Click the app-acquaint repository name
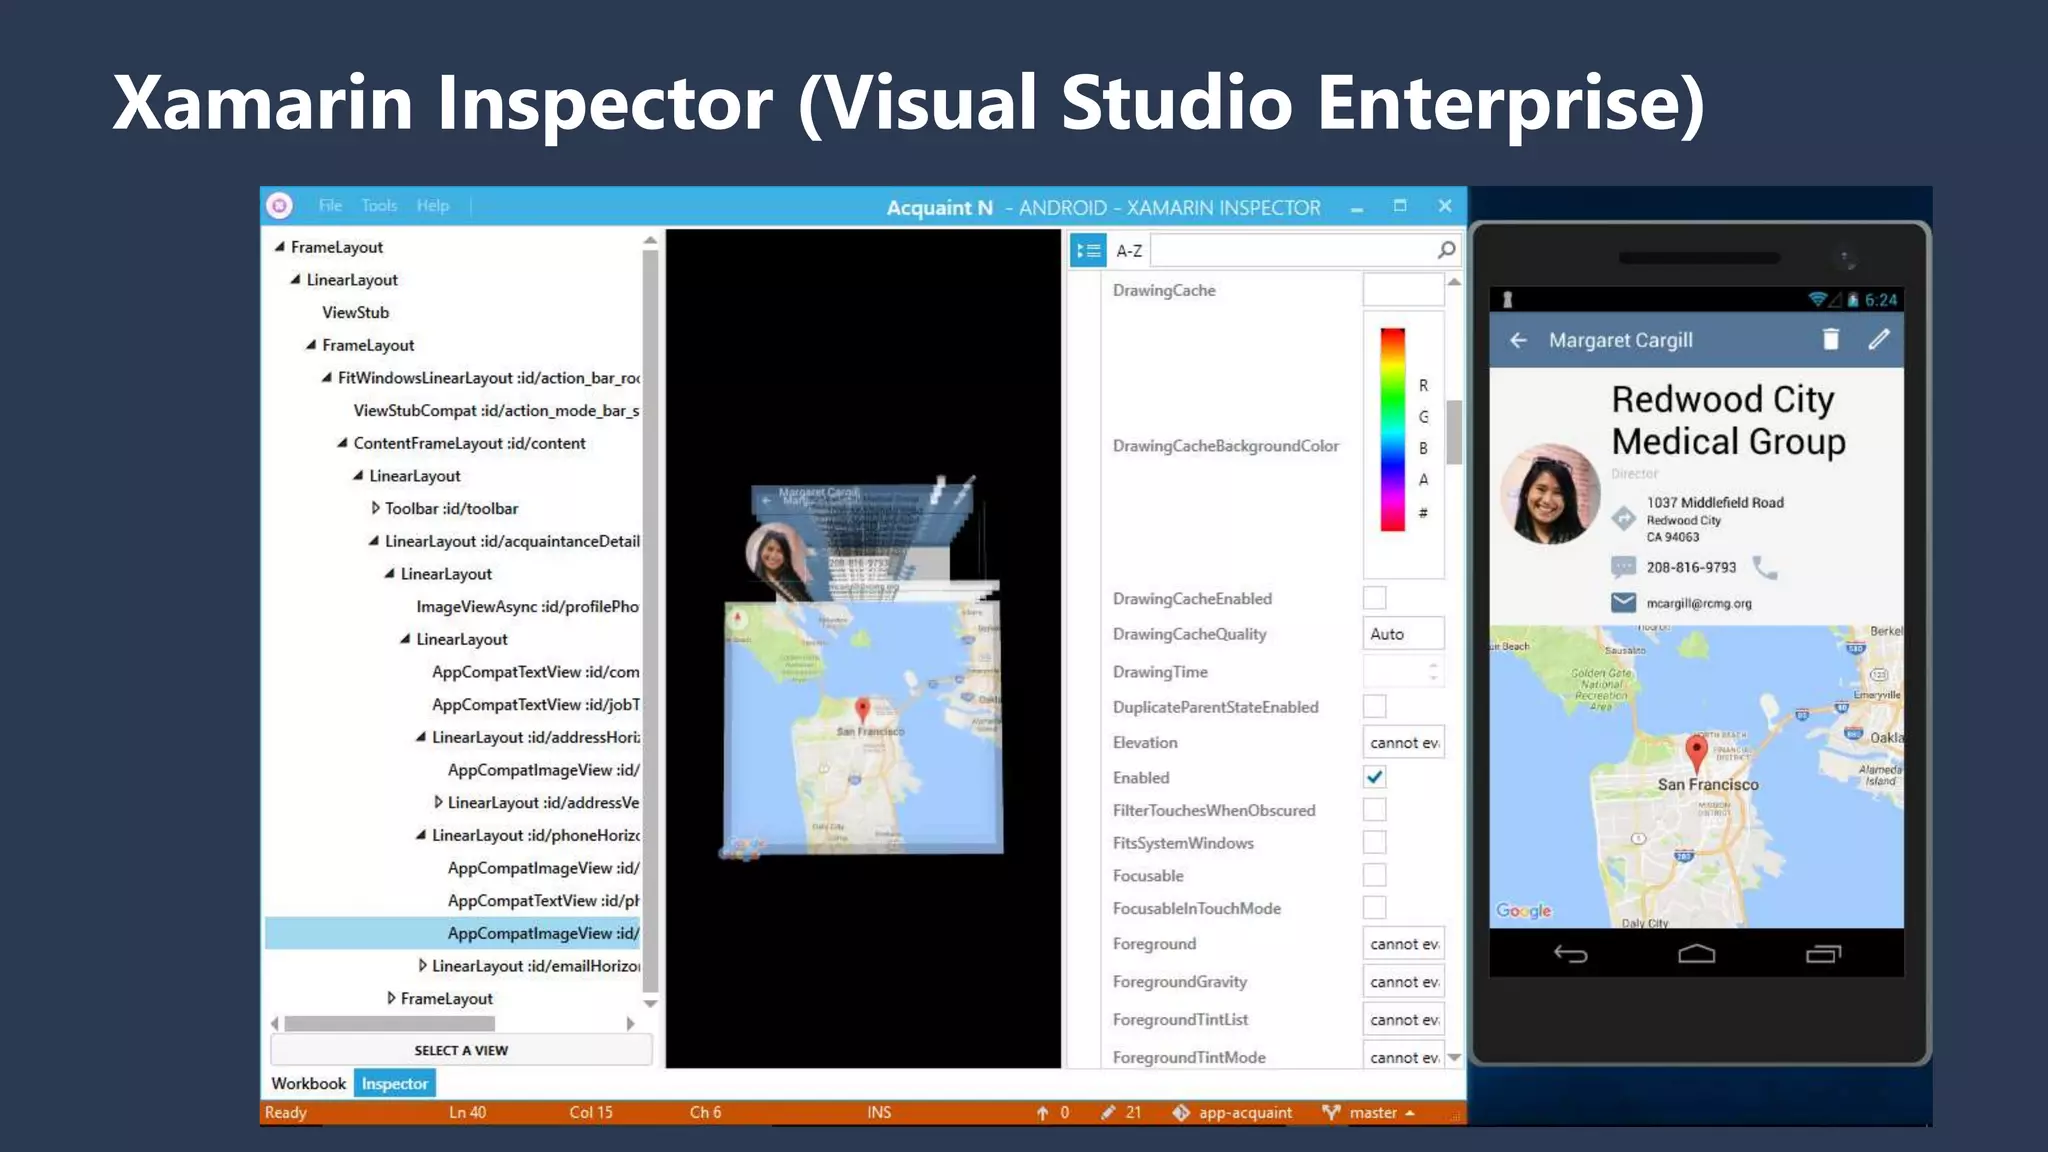Viewport: 2048px width, 1152px height. click(x=1245, y=1113)
